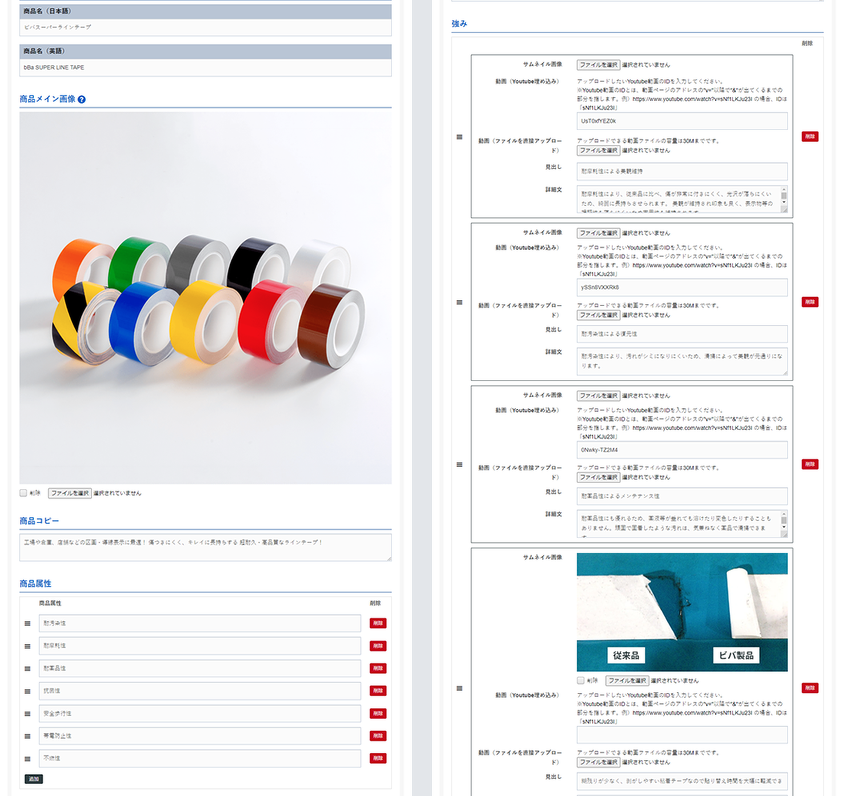Click the scrollbar down arrow in first 詳細文 textarea

pyautogui.click(x=783, y=210)
